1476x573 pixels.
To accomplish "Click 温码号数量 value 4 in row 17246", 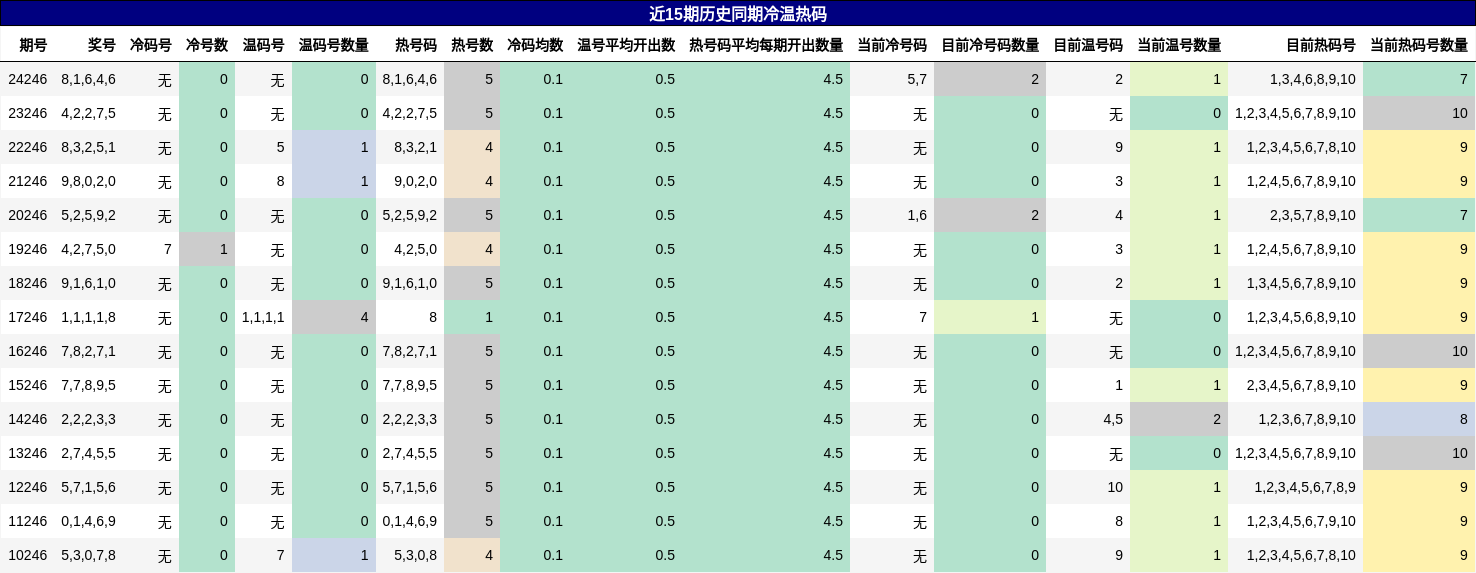I will click(x=364, y=317).
